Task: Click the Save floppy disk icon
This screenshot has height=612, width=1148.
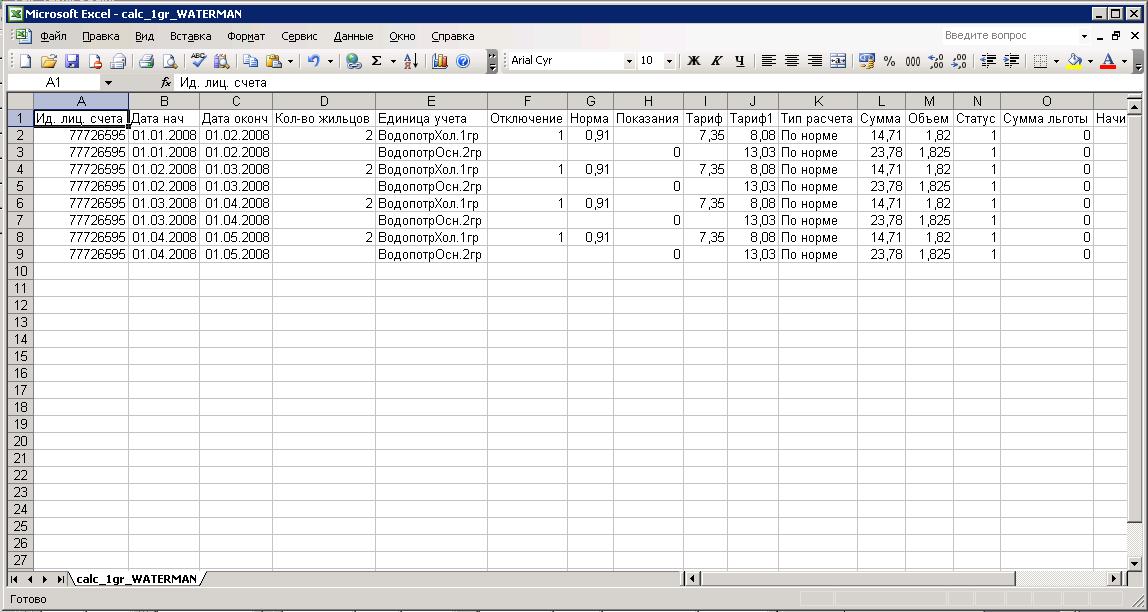Action: [71, 61]
